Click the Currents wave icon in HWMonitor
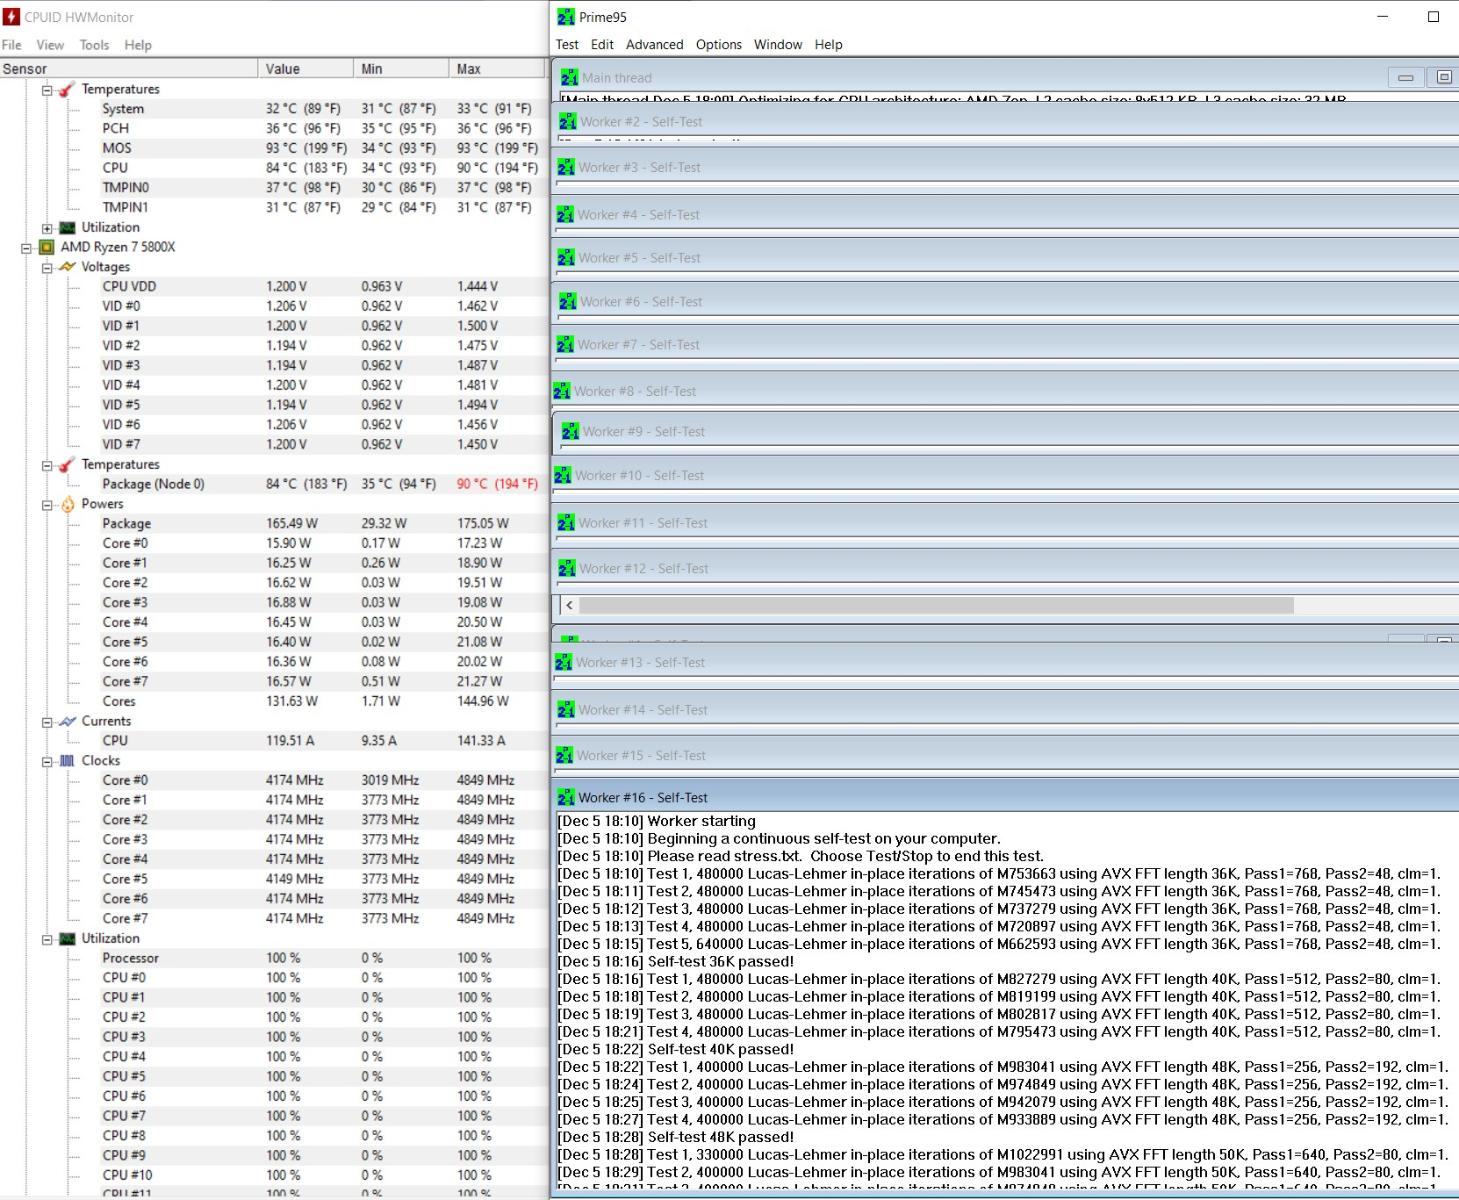 [67, 721]
